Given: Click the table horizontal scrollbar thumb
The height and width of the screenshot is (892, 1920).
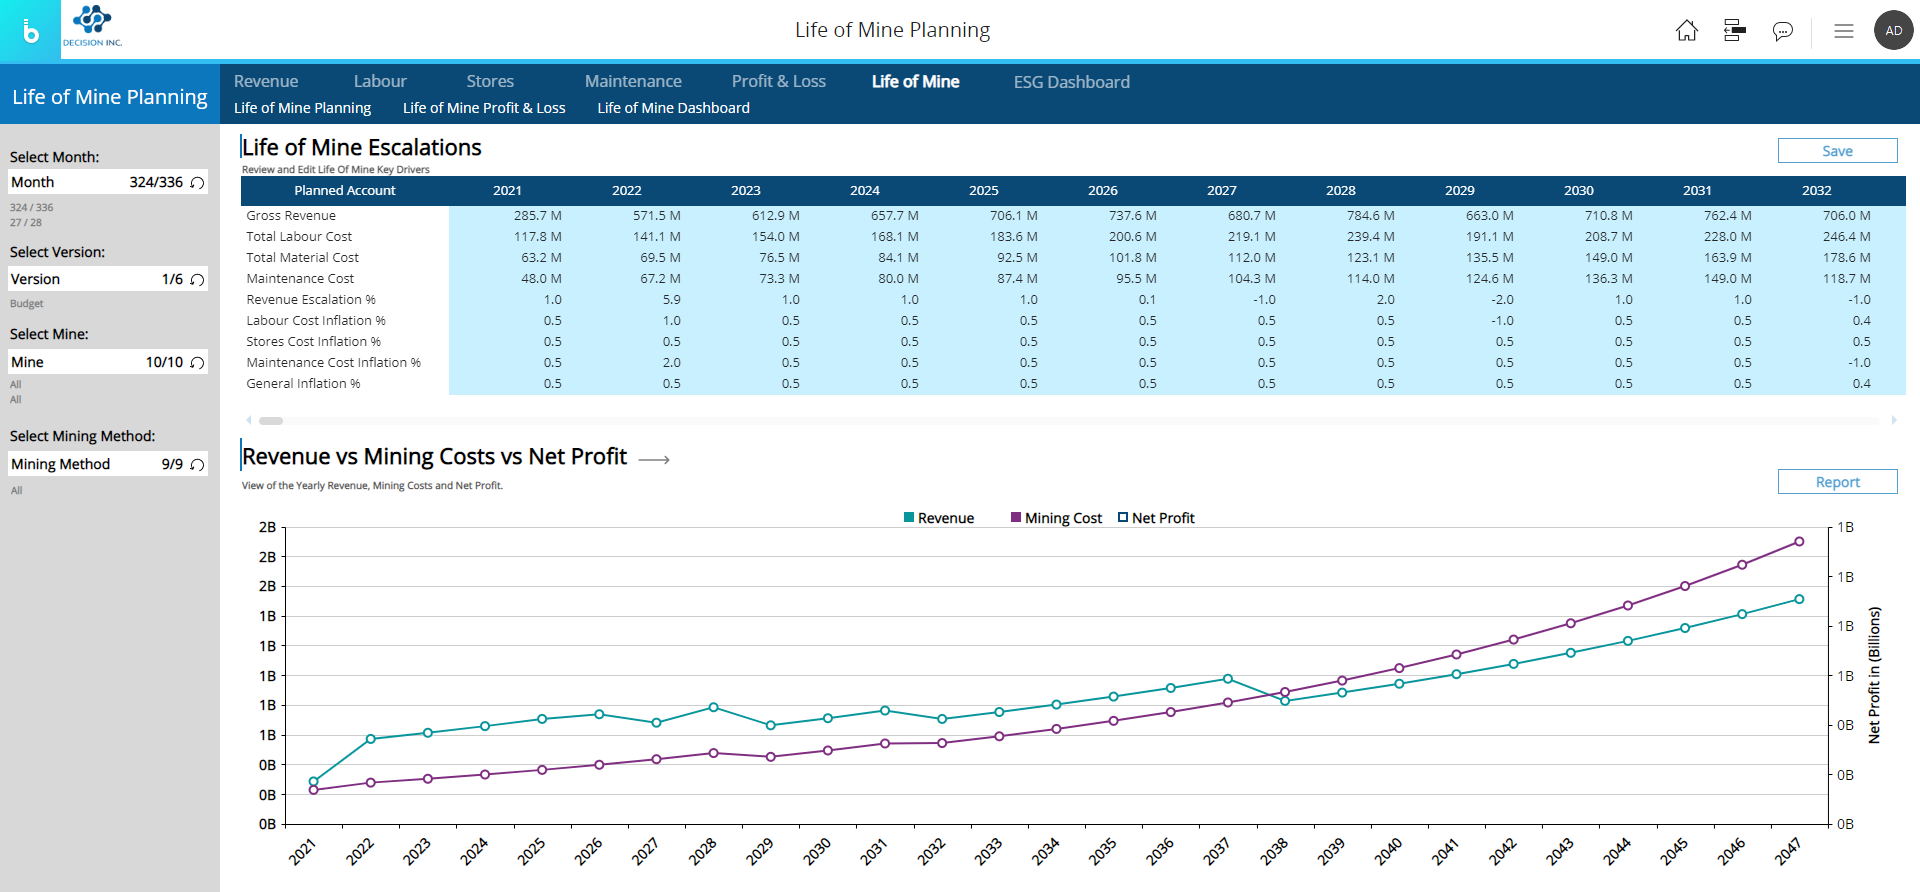Looking at the screenshot, I should pyautogui.click(x=271, y=421).
